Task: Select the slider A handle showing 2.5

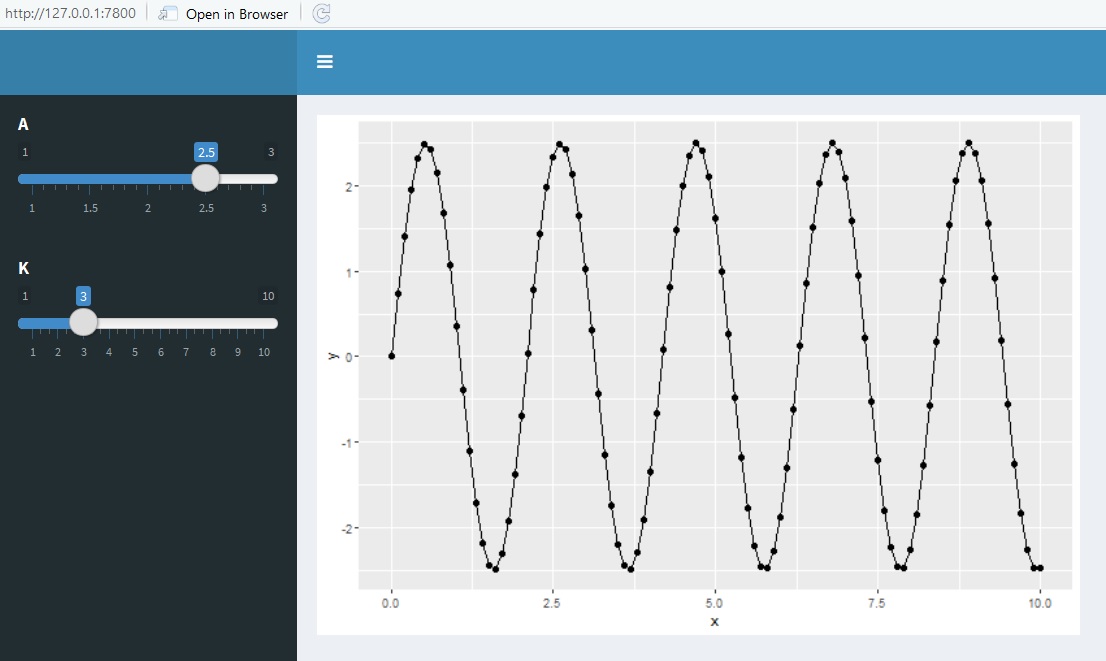Action: (206, 178)
